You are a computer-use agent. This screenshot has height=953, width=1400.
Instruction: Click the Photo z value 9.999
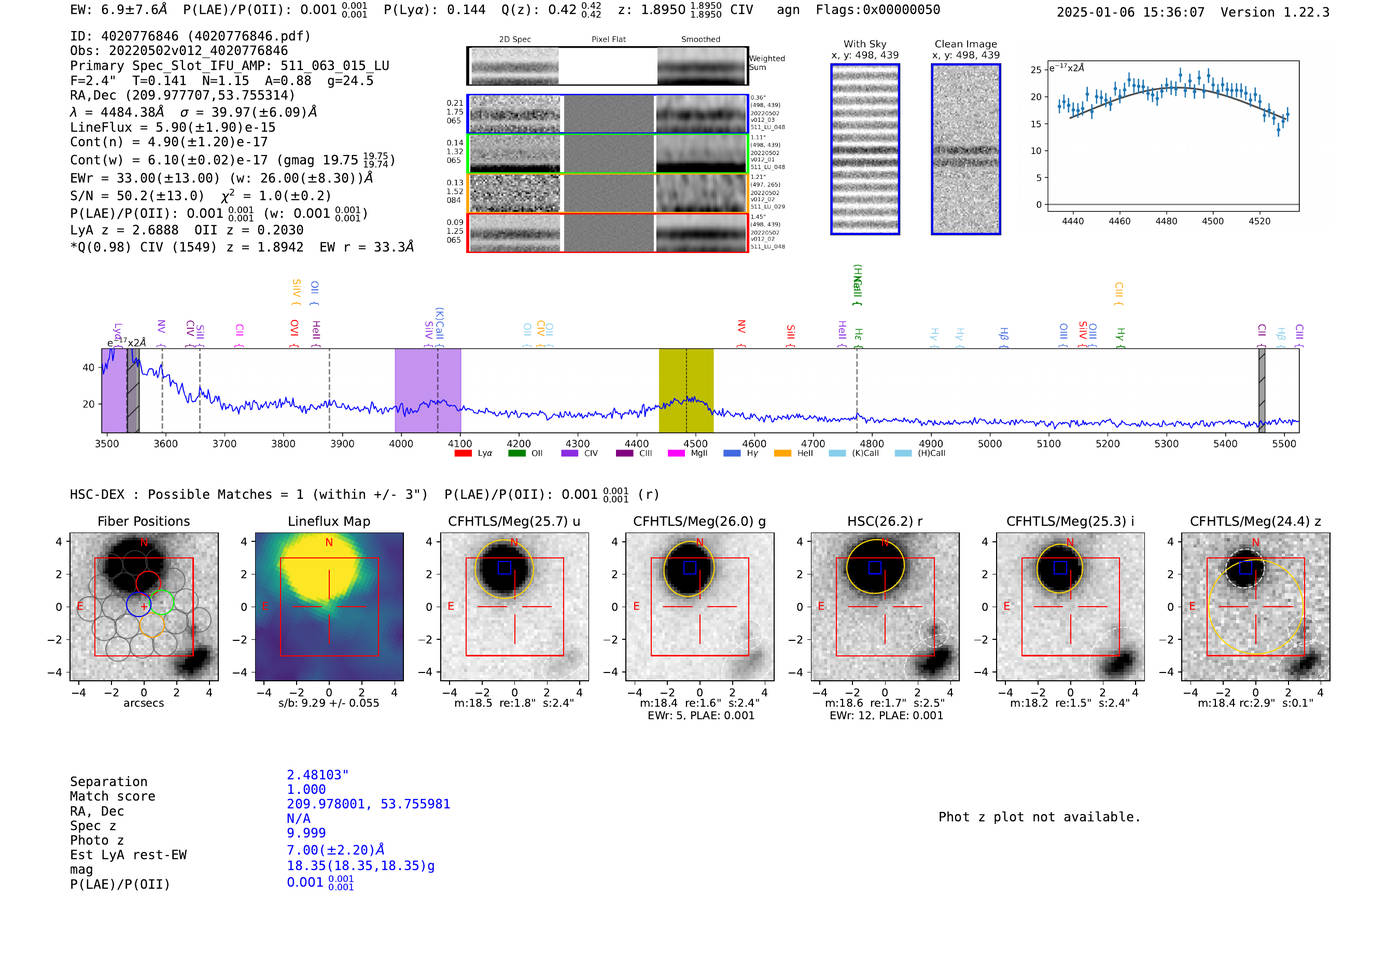306,833
